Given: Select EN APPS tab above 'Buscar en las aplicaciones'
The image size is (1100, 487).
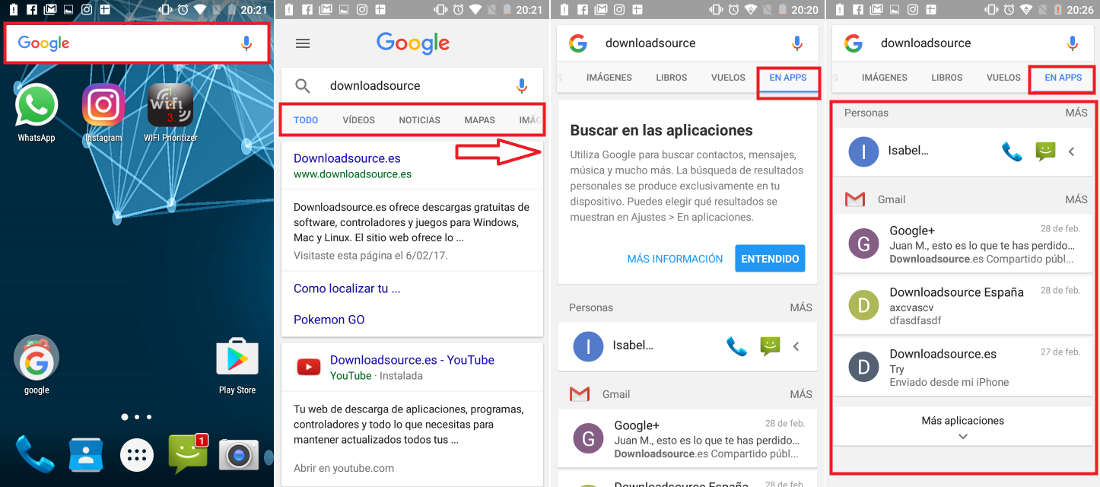Looking at the screenshot, I should (x=788, y=78).
